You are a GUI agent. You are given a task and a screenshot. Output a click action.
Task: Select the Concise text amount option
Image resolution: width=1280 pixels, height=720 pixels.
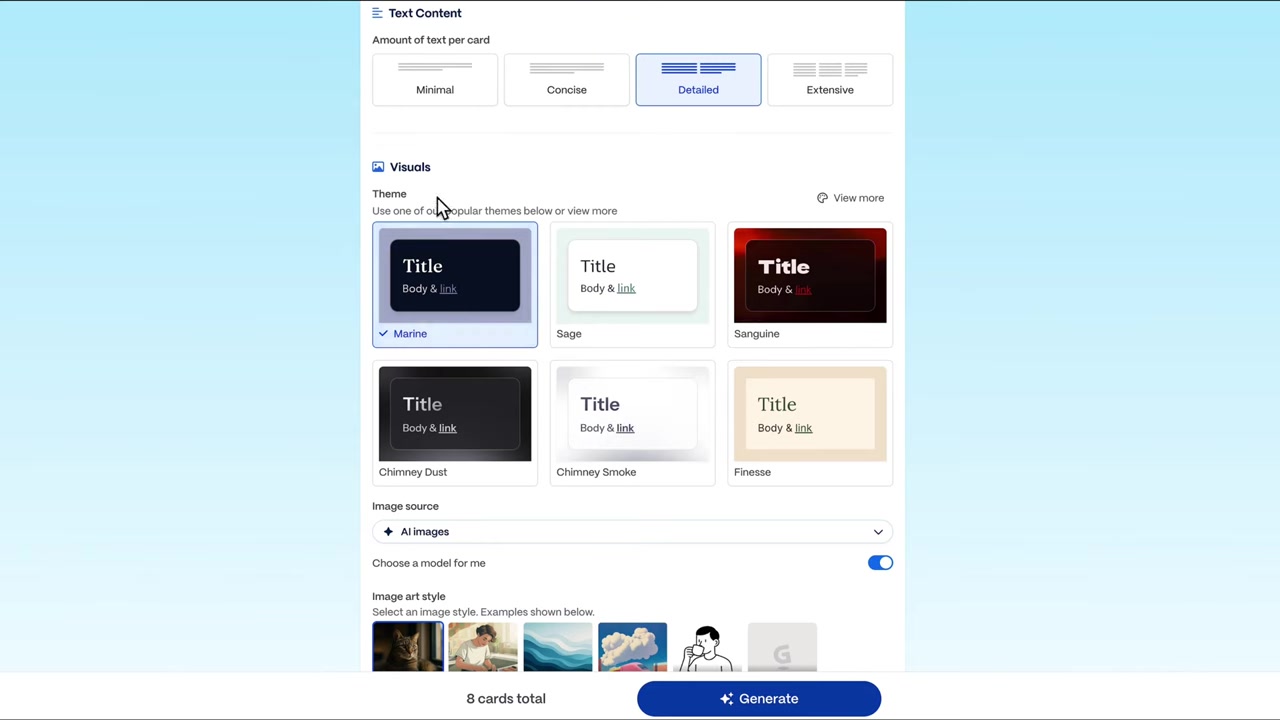point(567,79)
